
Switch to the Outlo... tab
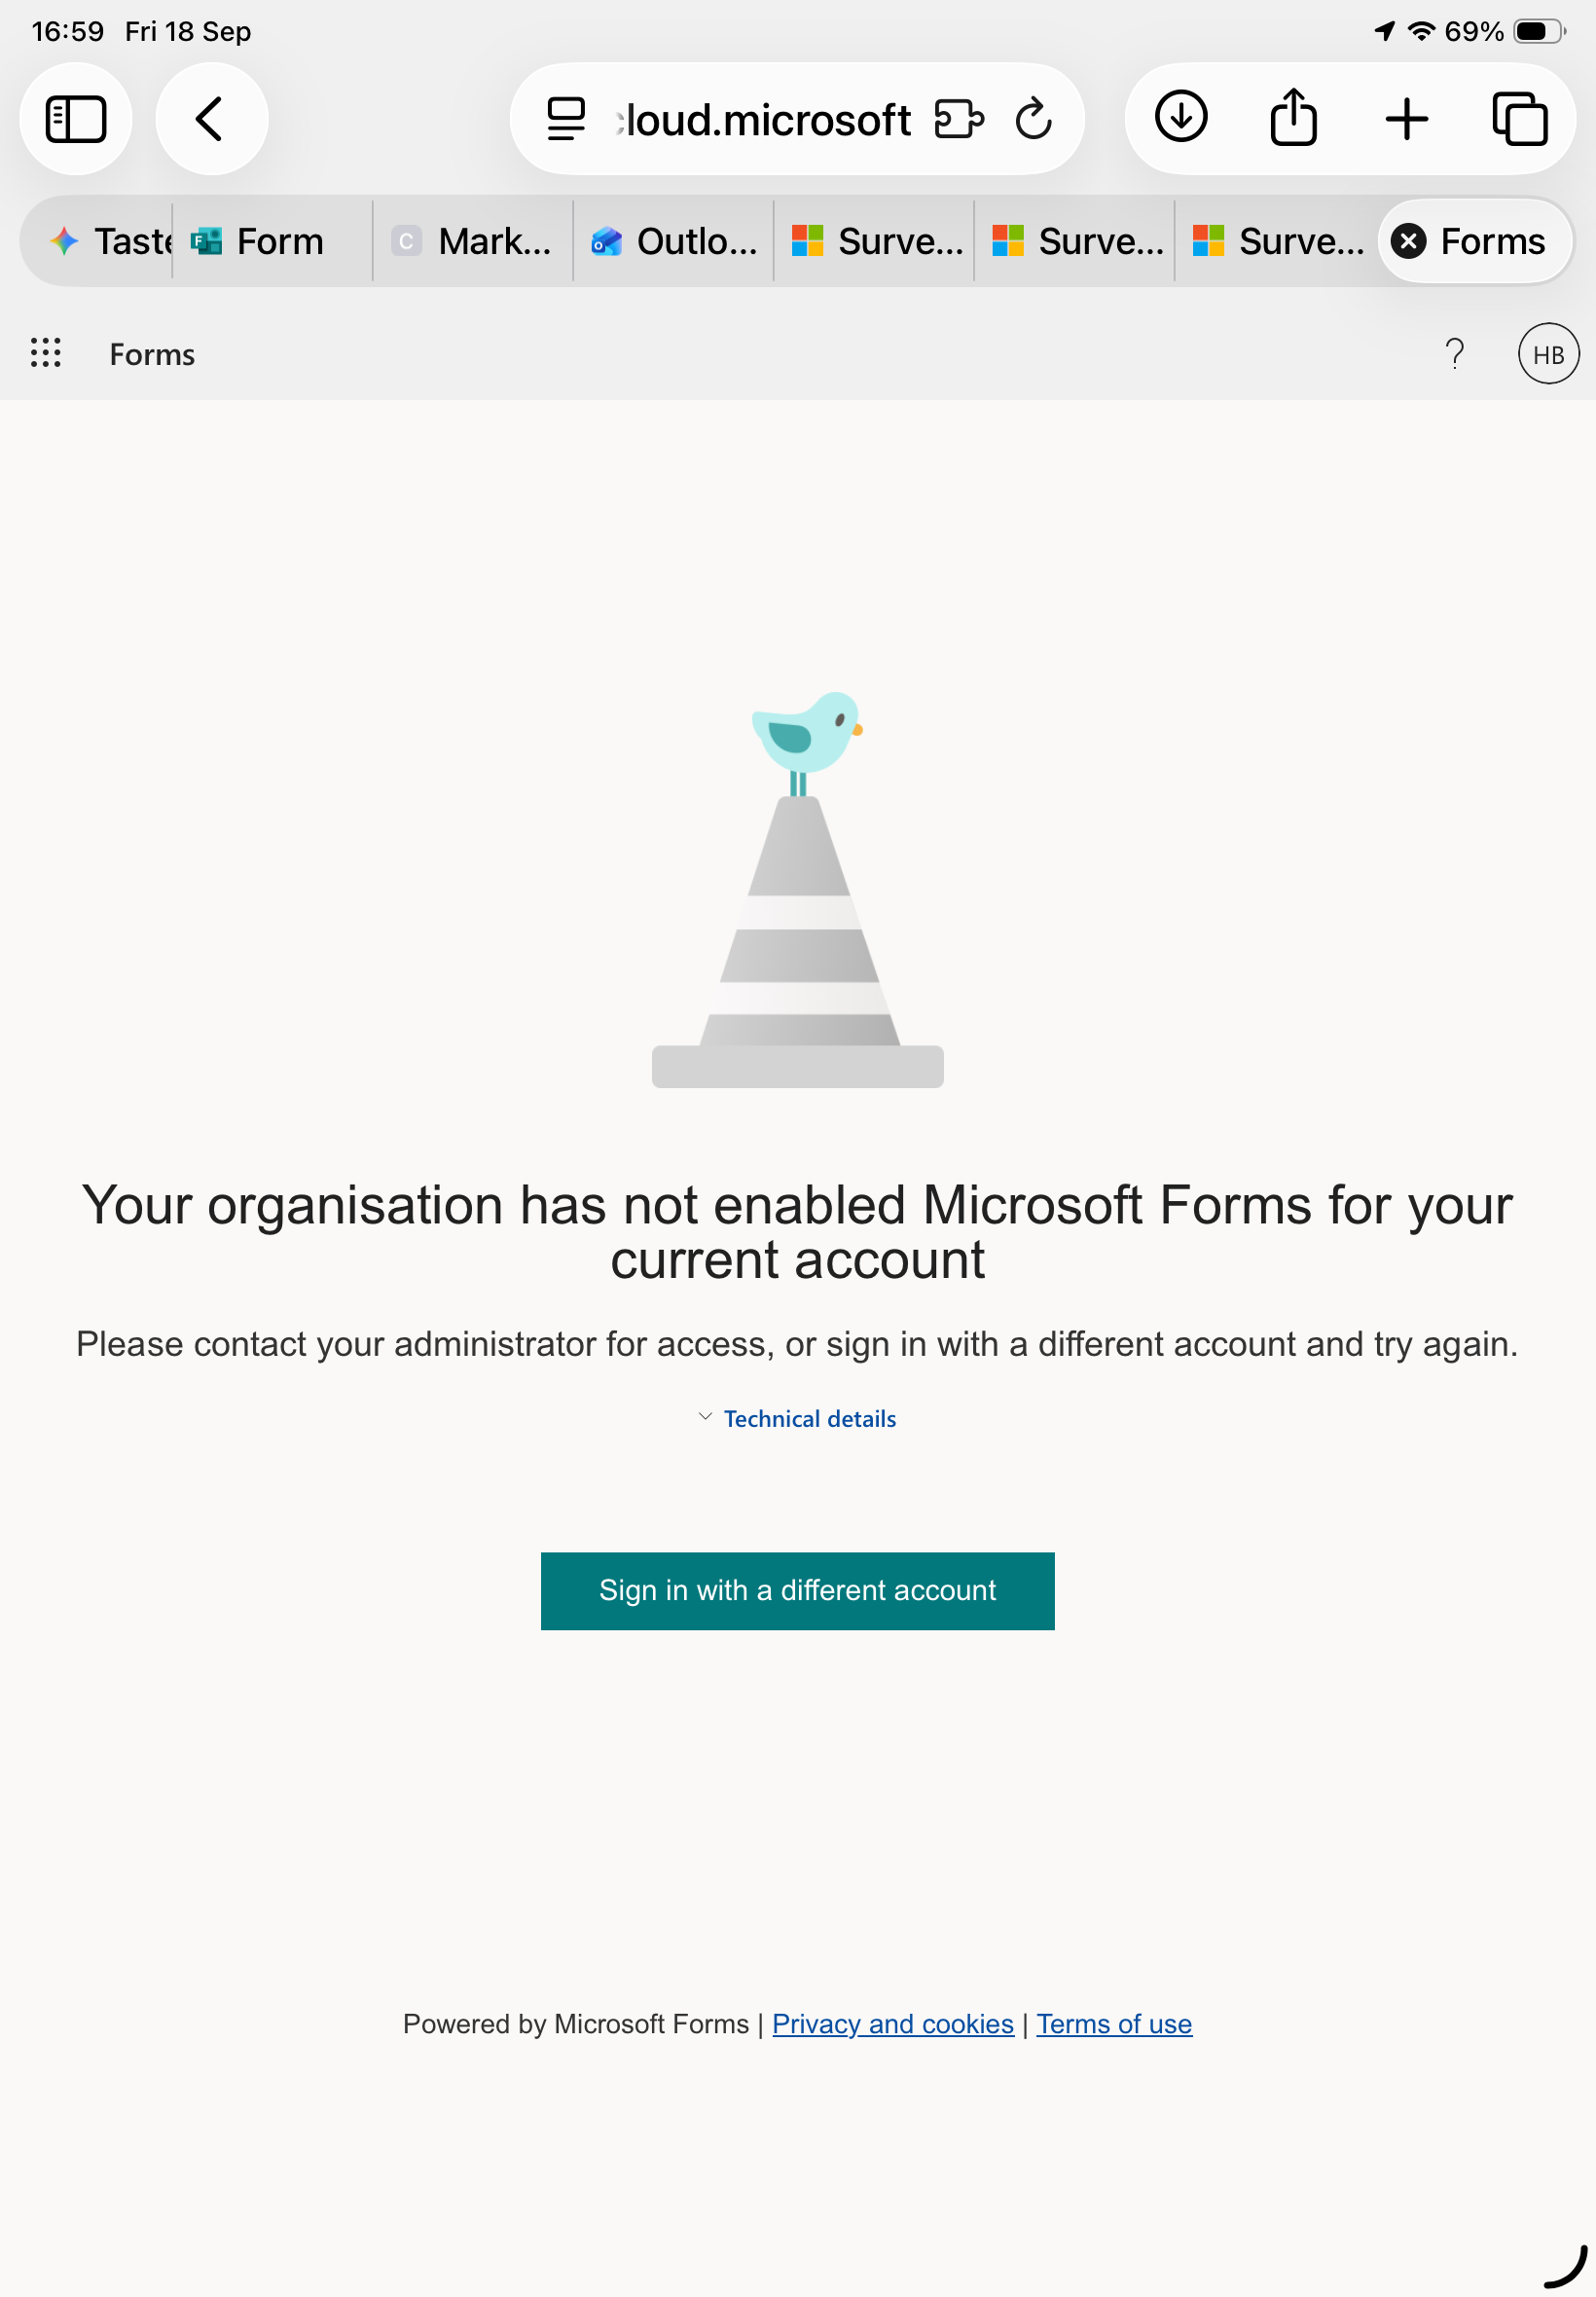674,241
